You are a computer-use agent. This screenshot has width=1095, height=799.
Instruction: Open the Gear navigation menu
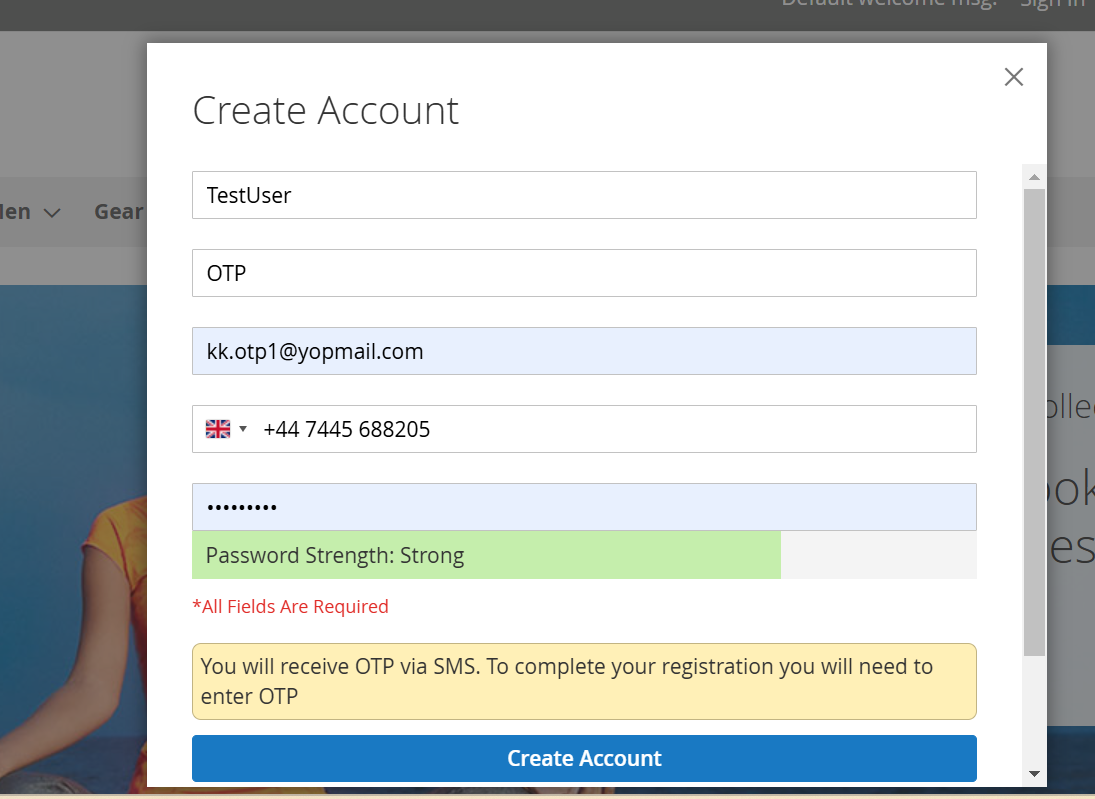point(119,211)
